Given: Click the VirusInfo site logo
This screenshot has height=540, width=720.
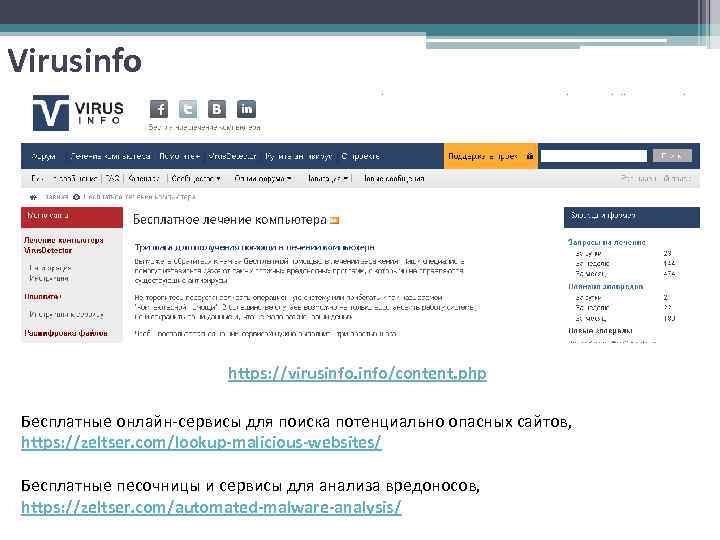Looking at the screenshot, I should 78,112.
